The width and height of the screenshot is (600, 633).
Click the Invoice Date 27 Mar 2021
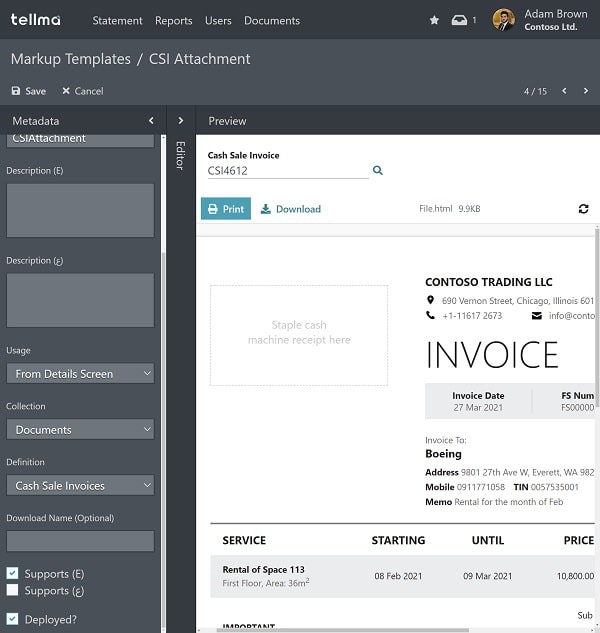(x=478, y=401)
